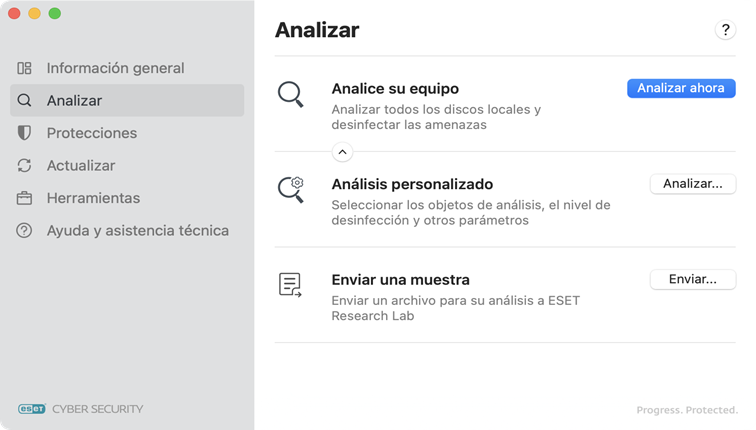
Task: Click the question-circle icon for Ayuda y asistencia
Action: click(25, 231)
